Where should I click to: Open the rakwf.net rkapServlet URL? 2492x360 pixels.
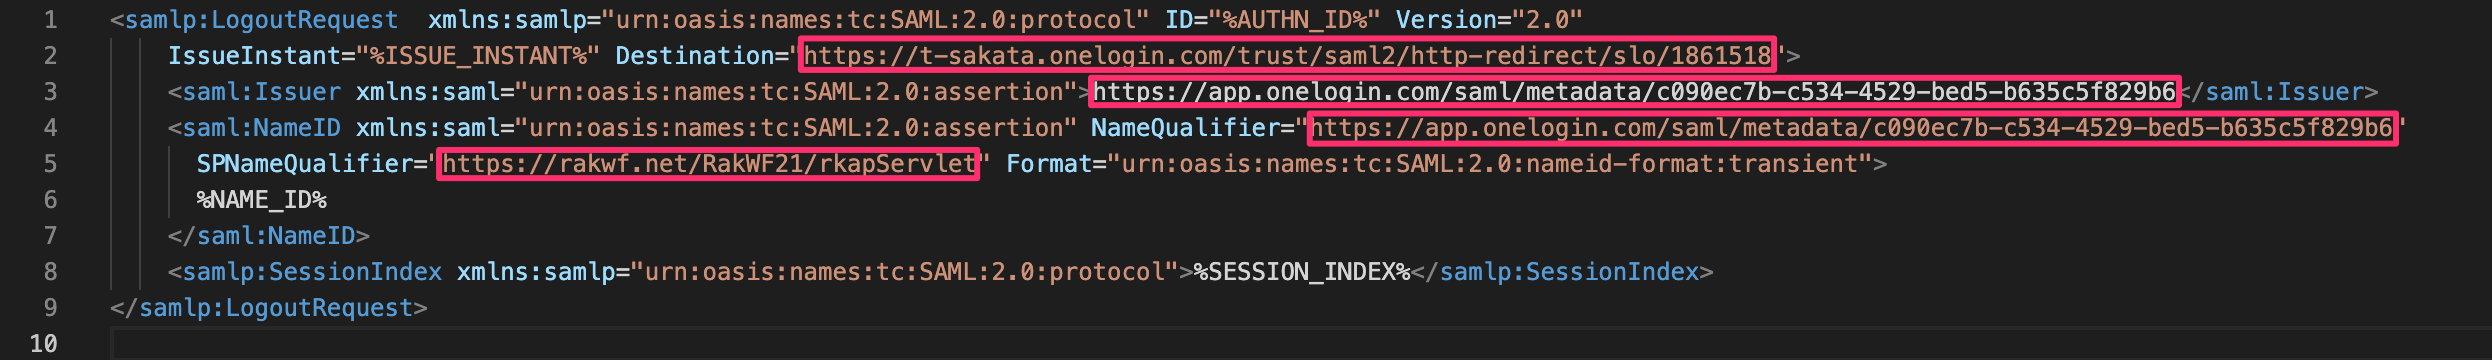[x=708, y=164]
